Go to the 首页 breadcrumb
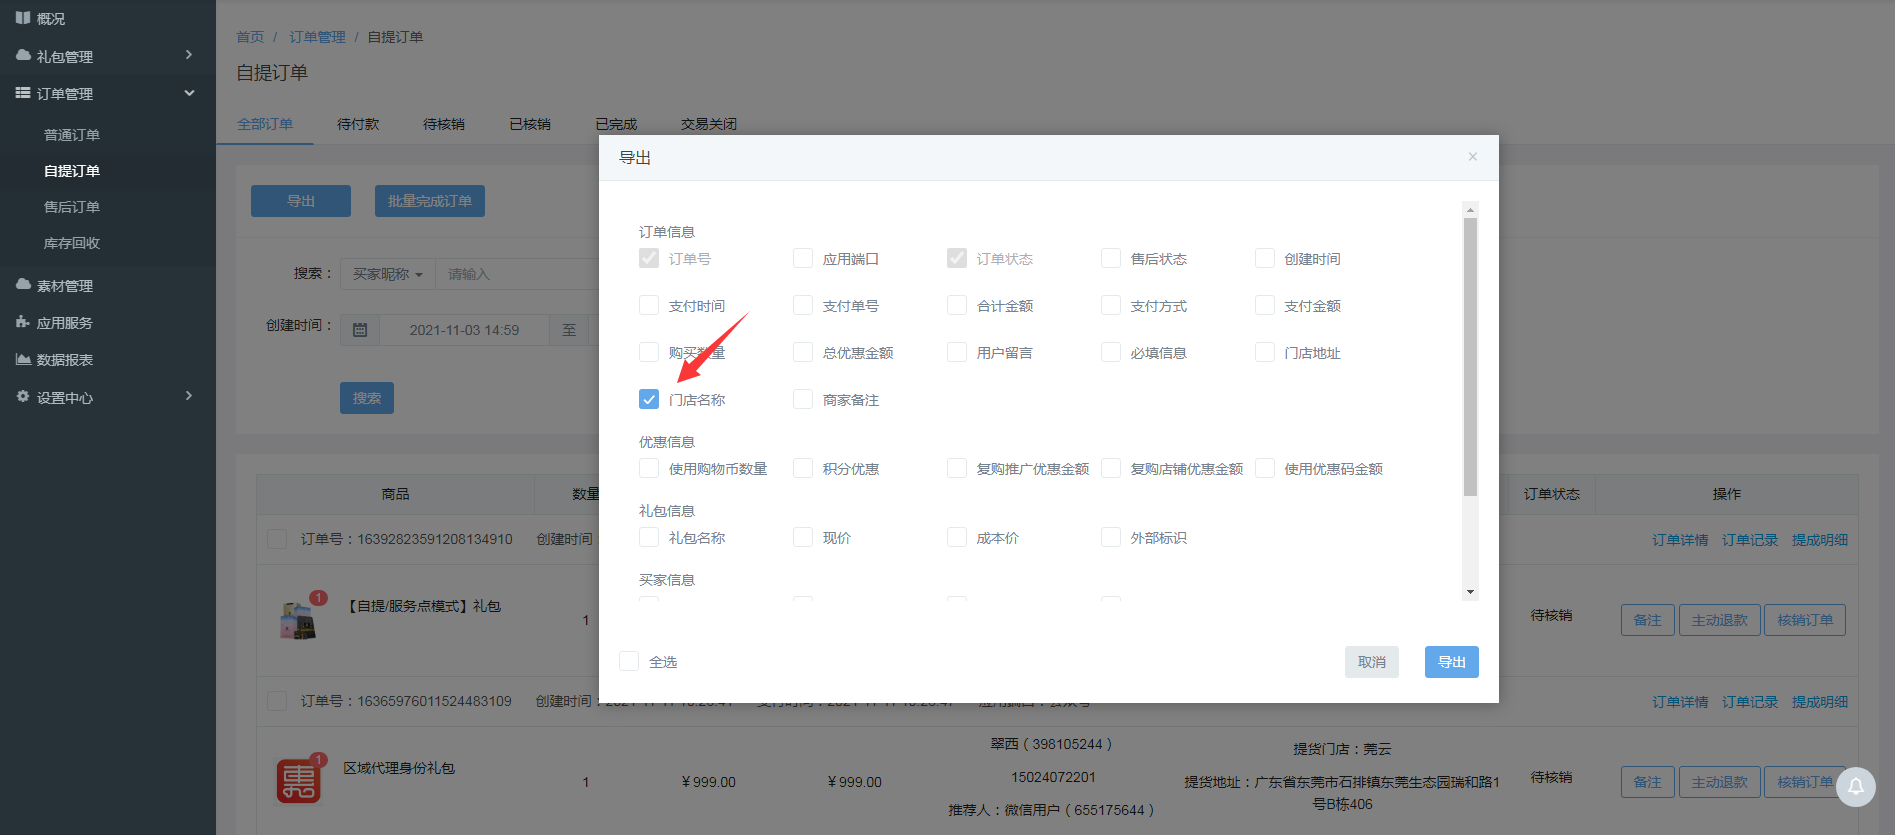 tap(250, 37)
